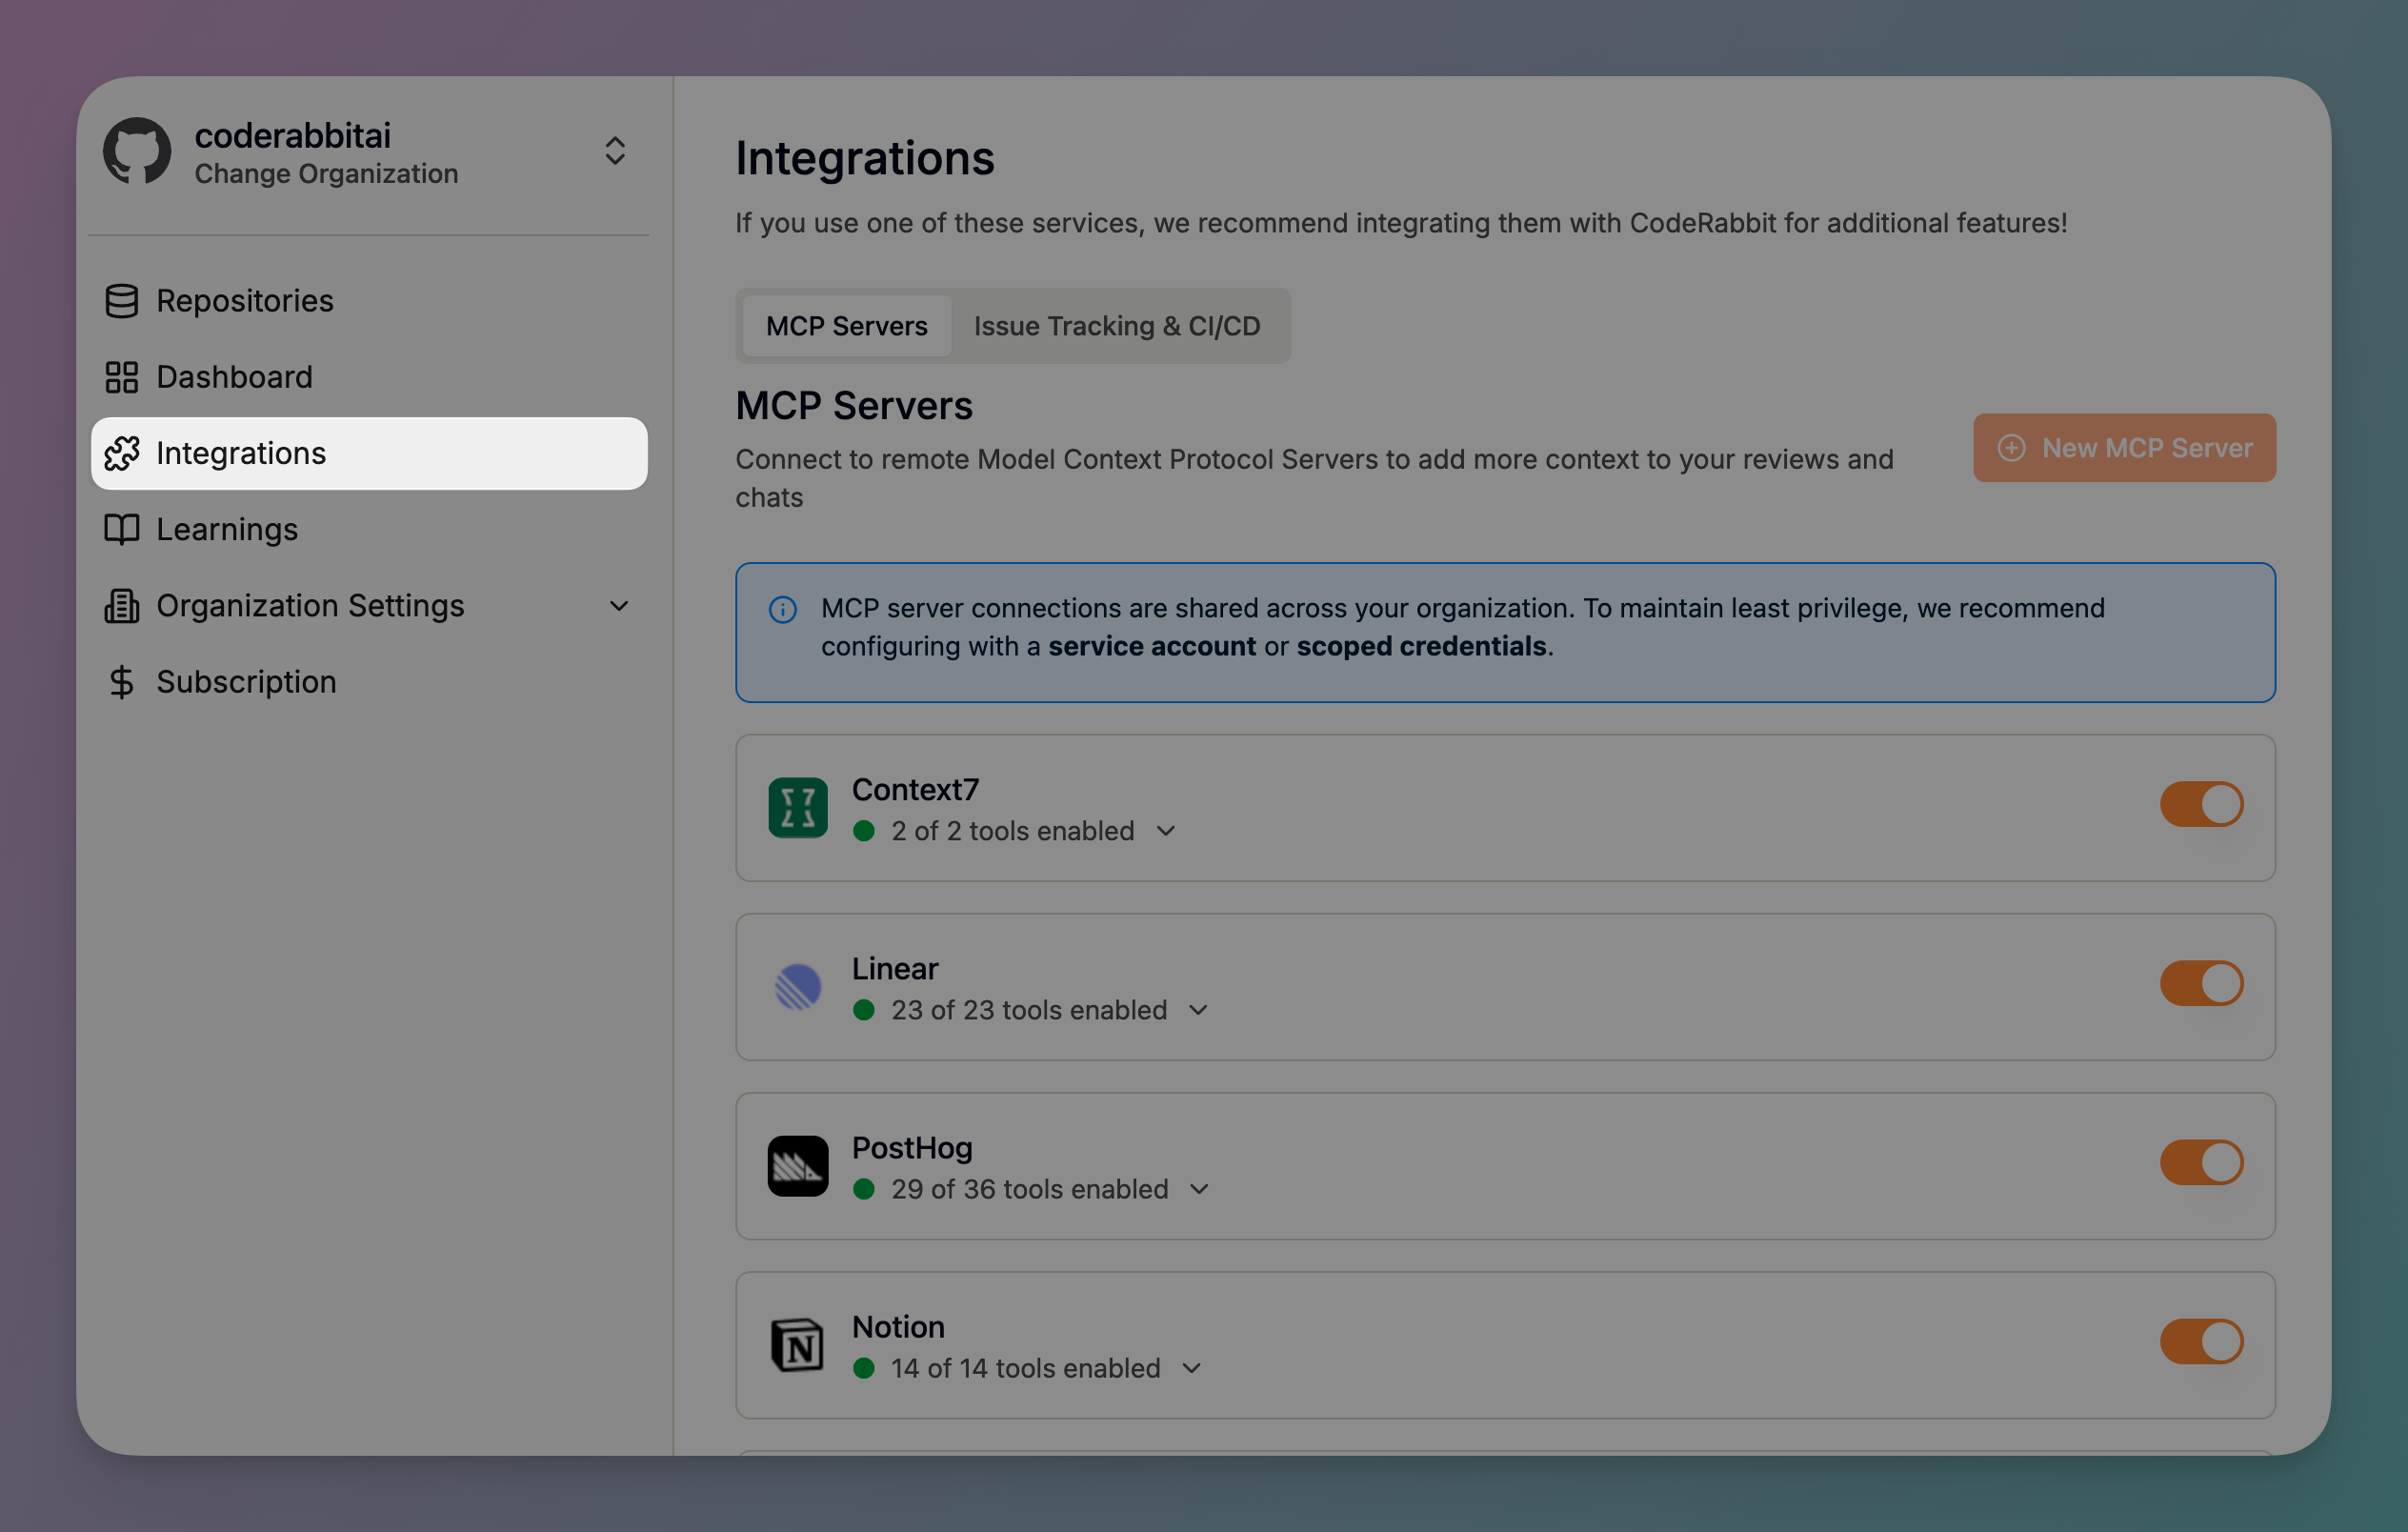Viewport: 2408px width, 1532px height.
Task: Expand the Organization Settings chevron
Action: click(619, 606)
